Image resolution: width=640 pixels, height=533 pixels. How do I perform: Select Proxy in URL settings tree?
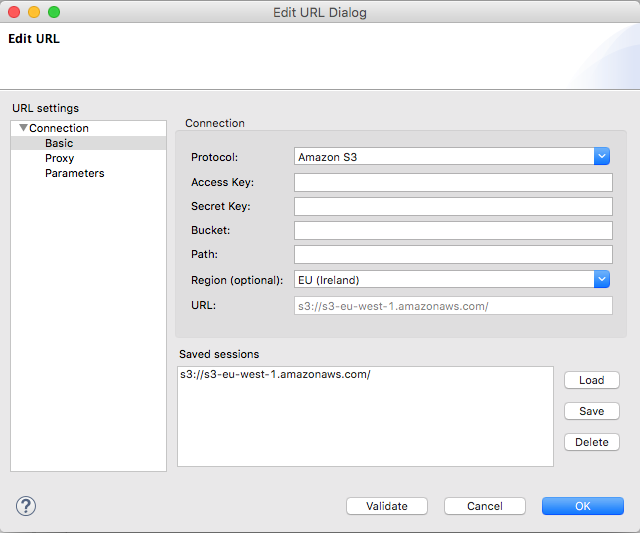click(59, 158)
